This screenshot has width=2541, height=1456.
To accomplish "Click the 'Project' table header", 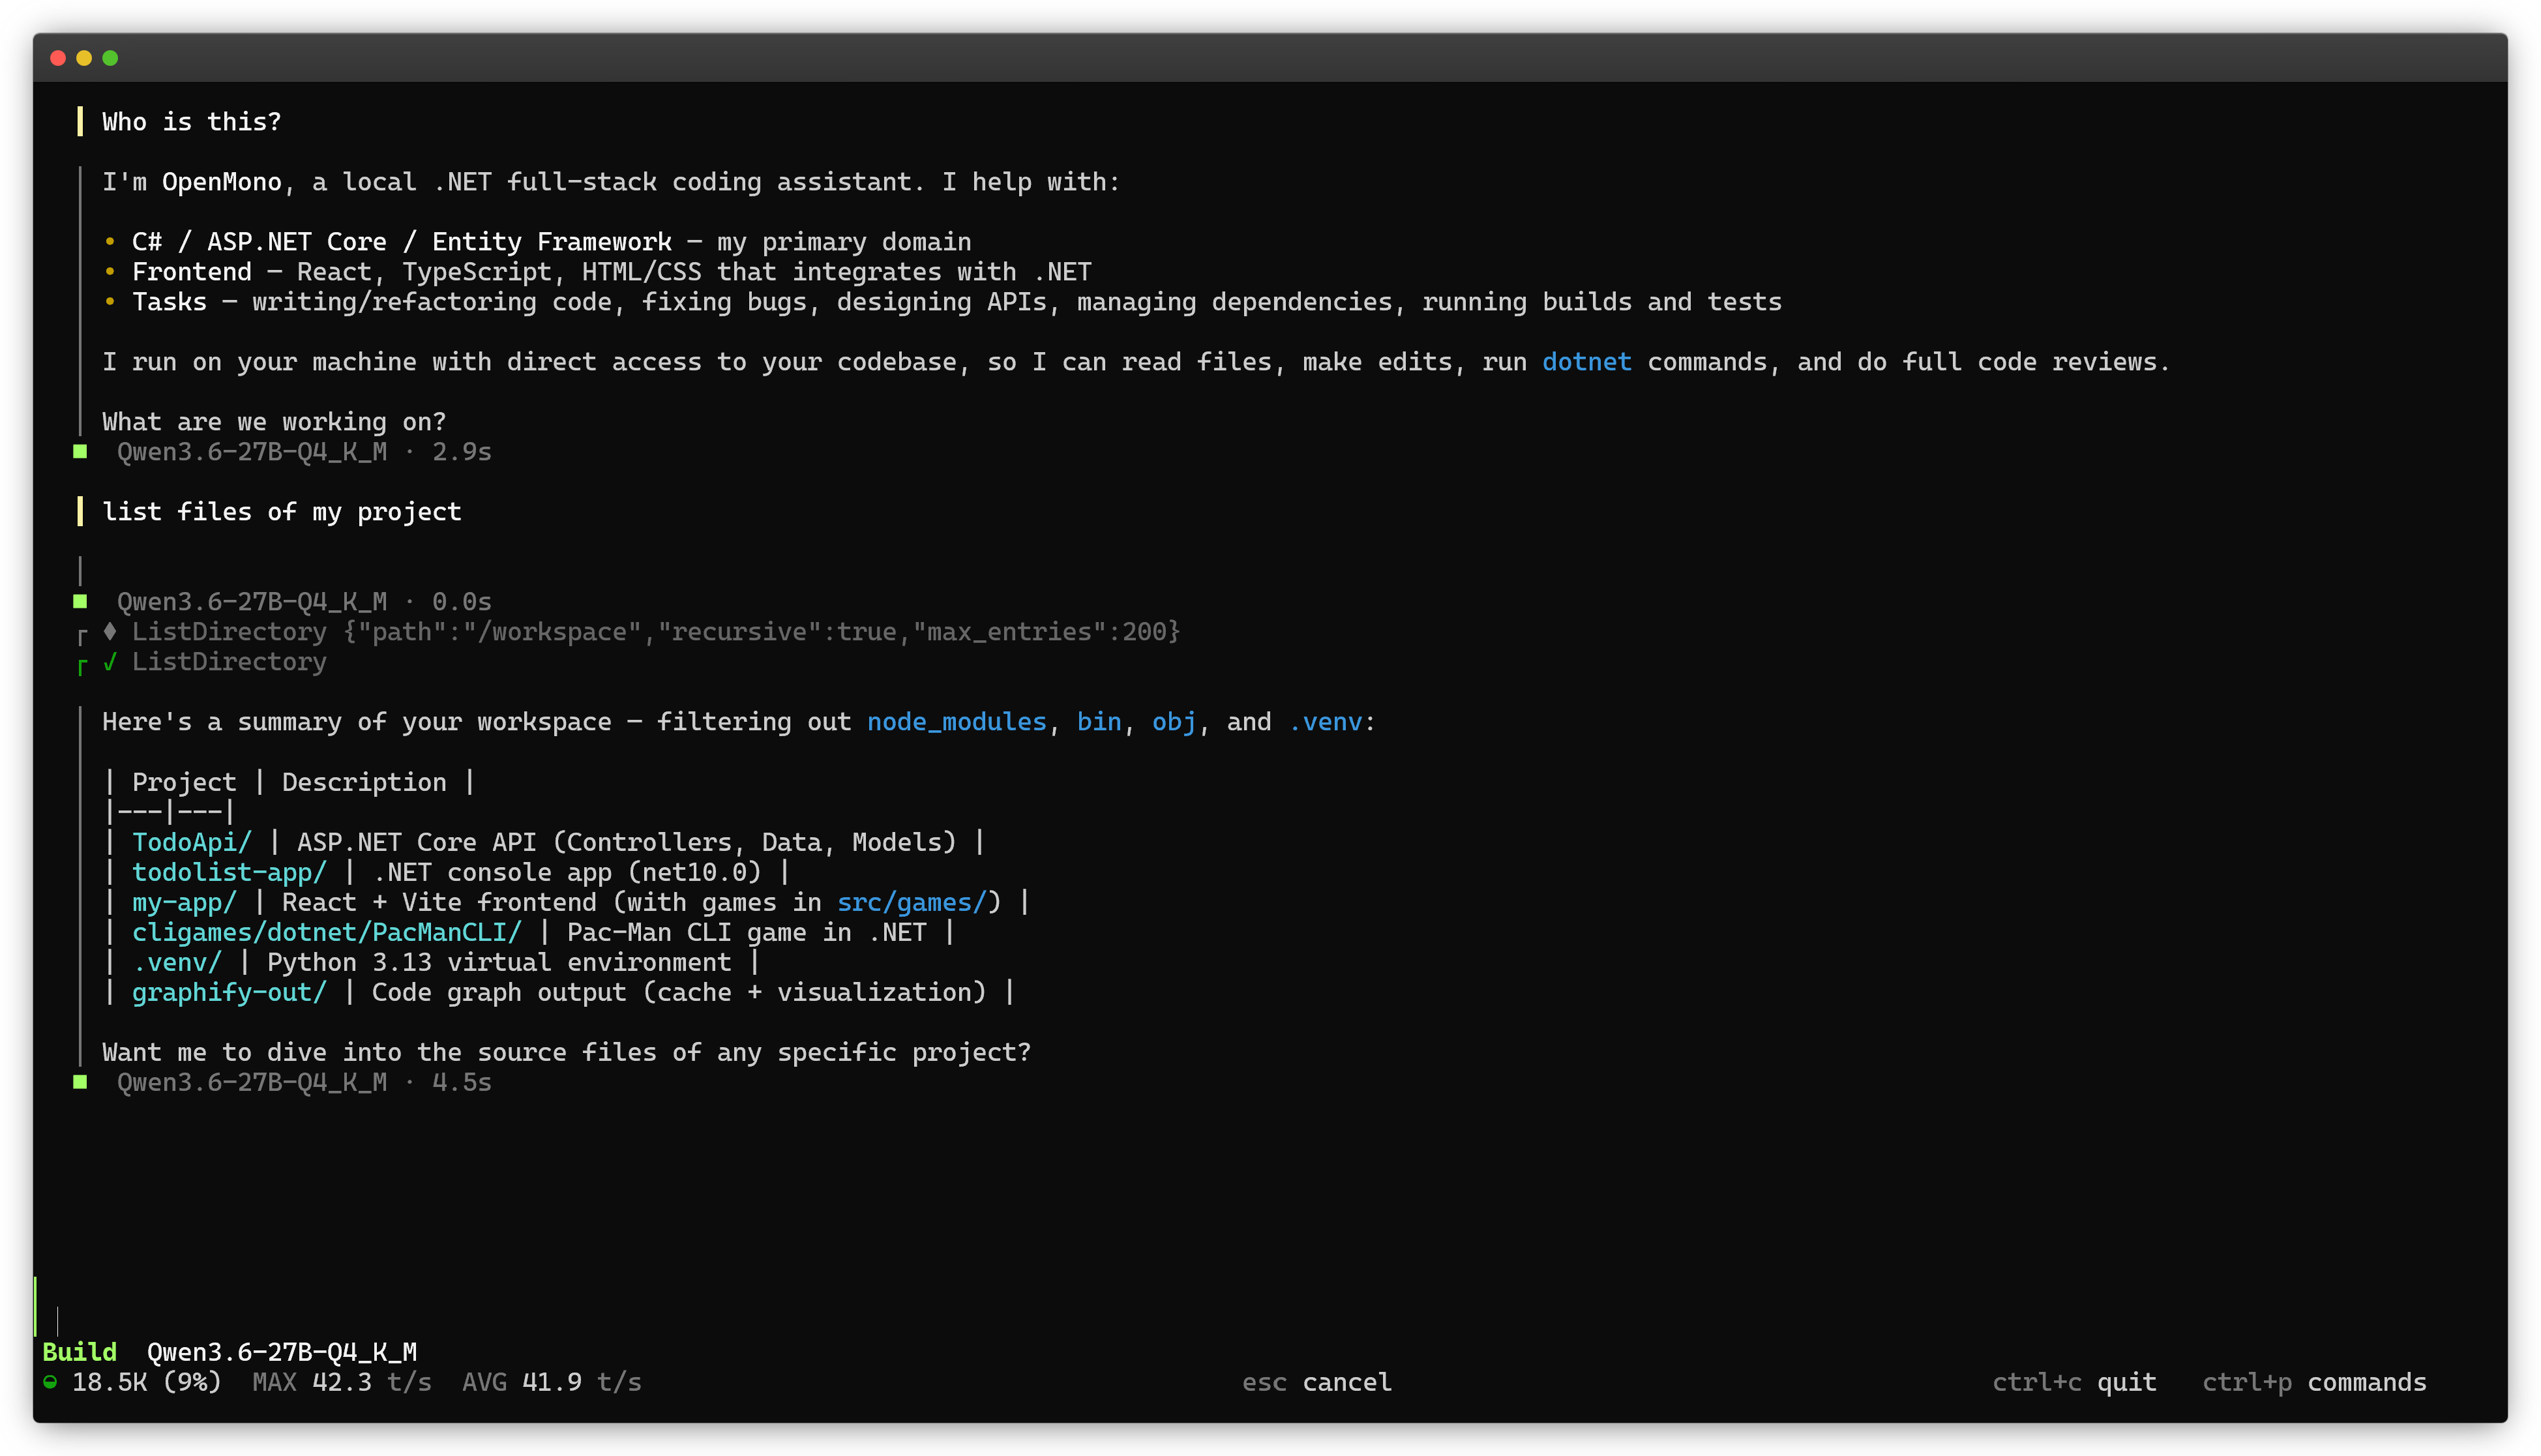I will click(x=184, y=782).
